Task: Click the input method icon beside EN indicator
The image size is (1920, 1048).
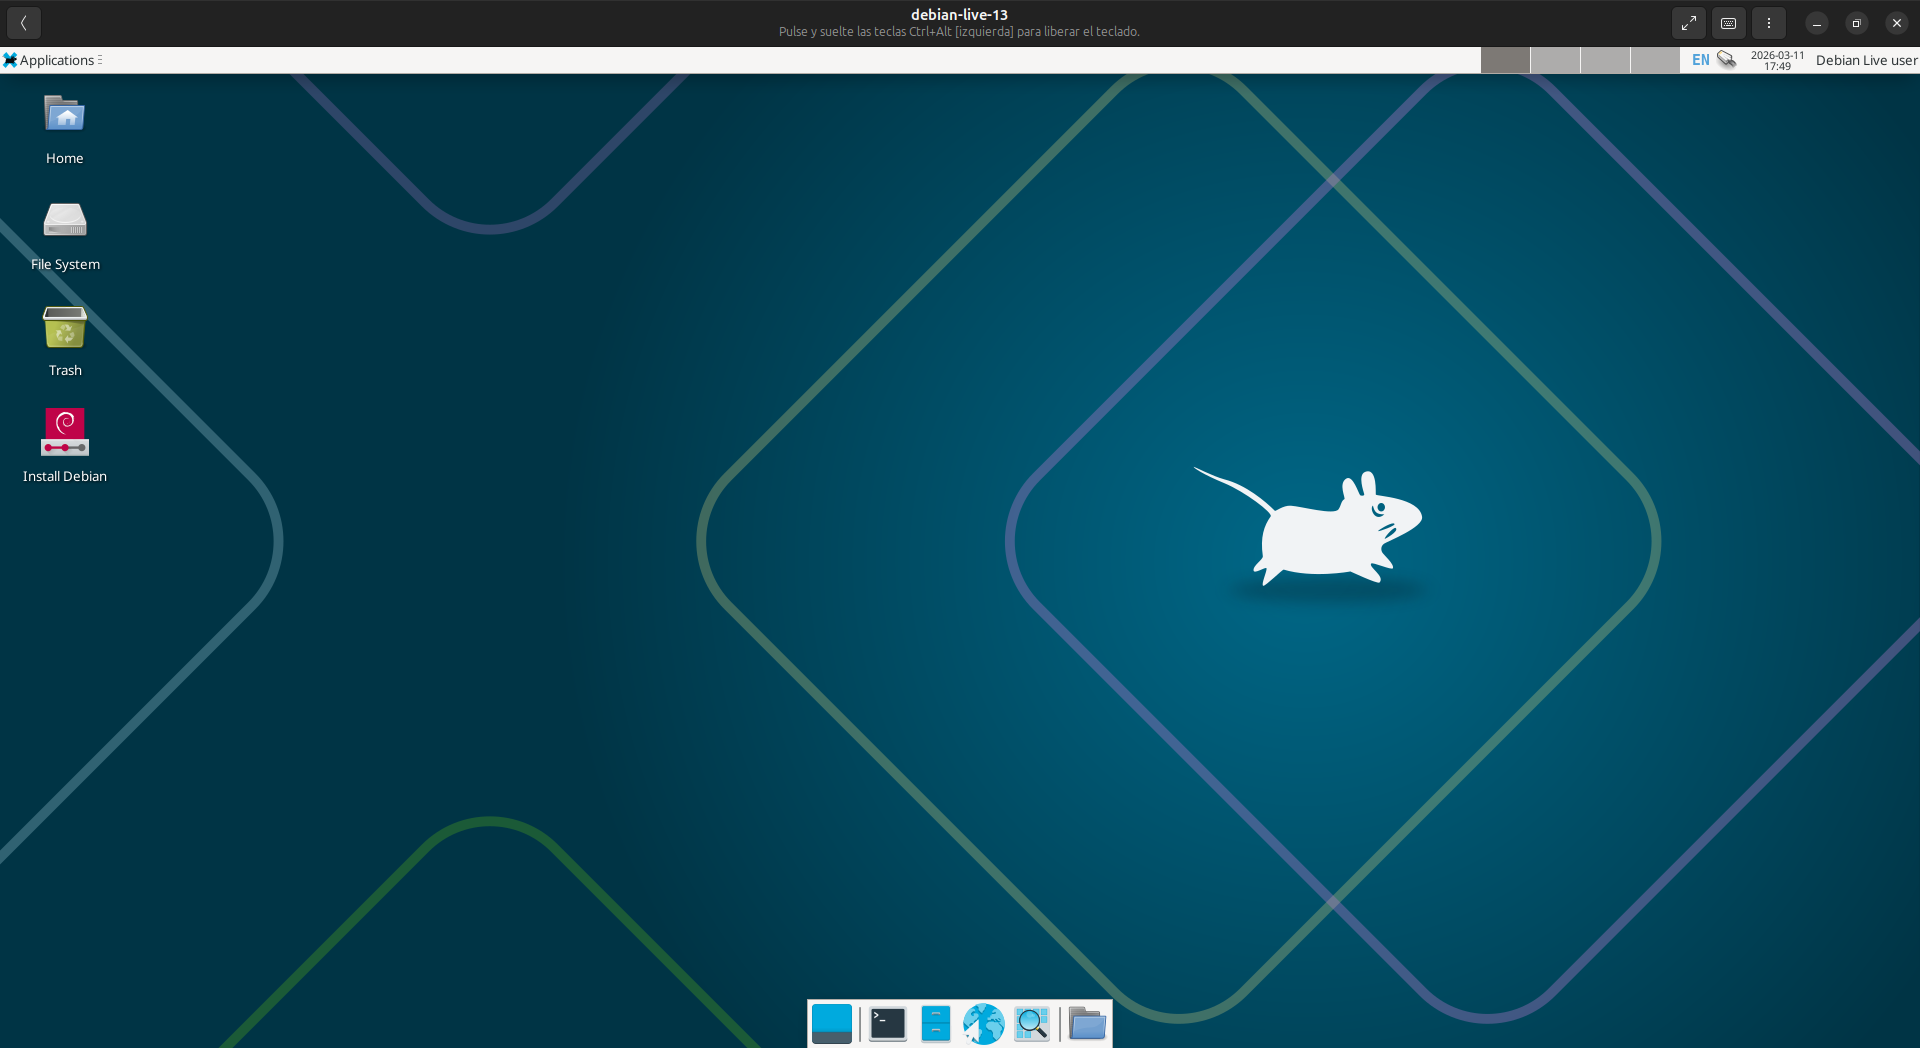Action: (x=1726, y=60)
